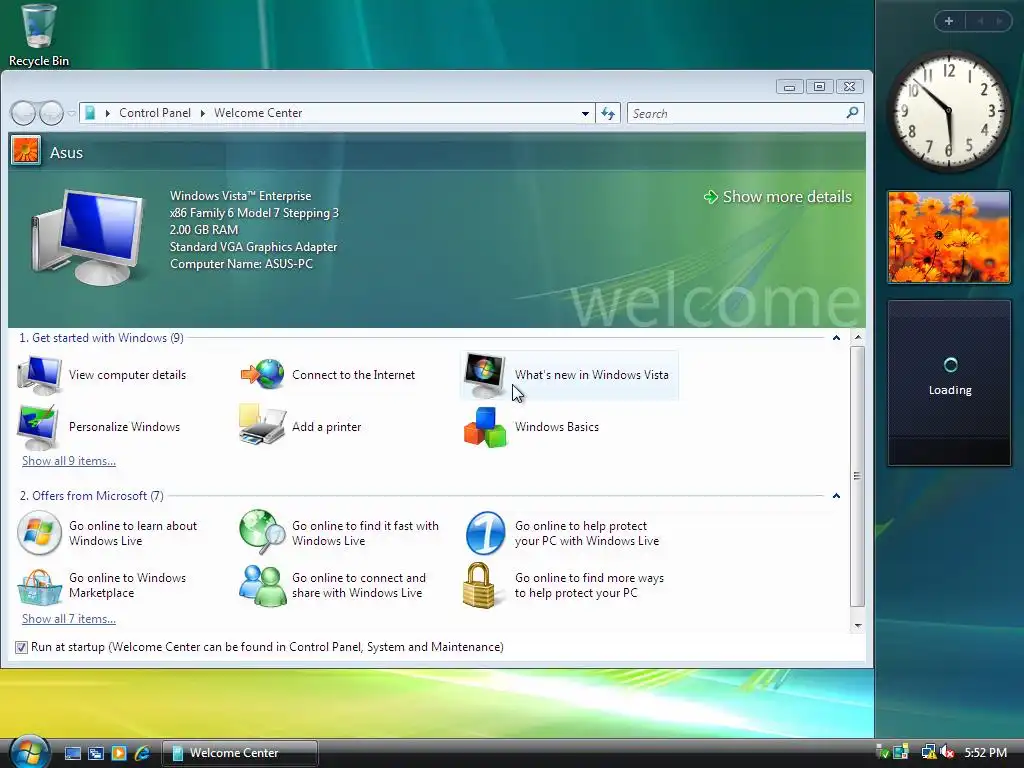This screenshot has height=768, width=1024.
Task: Launch Windows Media Player from Quick Launch
Action: [x=118, y=753]
